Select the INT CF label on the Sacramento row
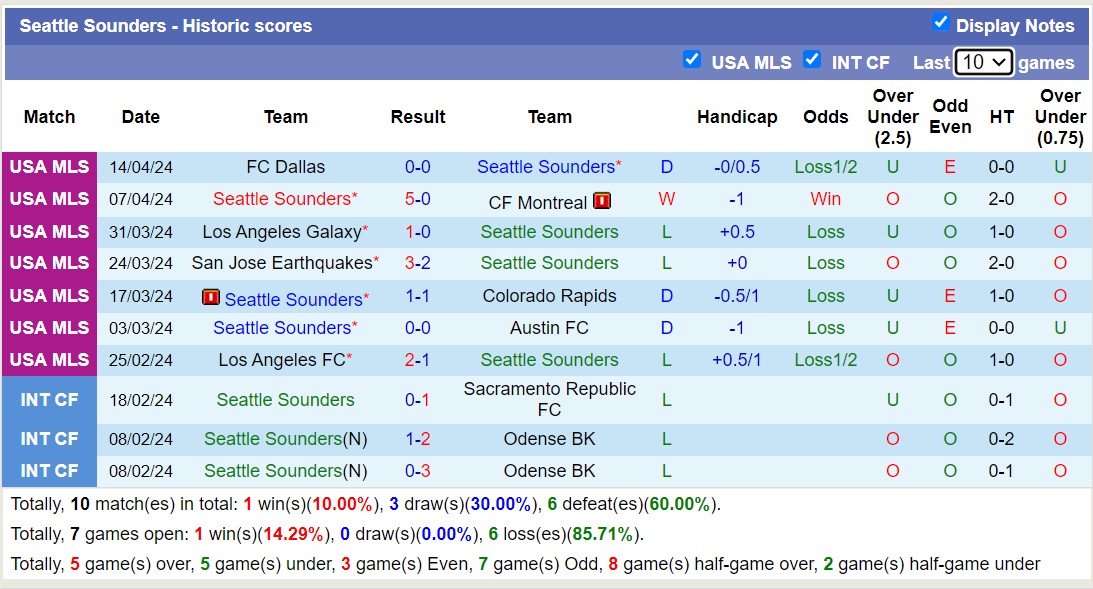The image size is (1093, 589). point(49,399)
